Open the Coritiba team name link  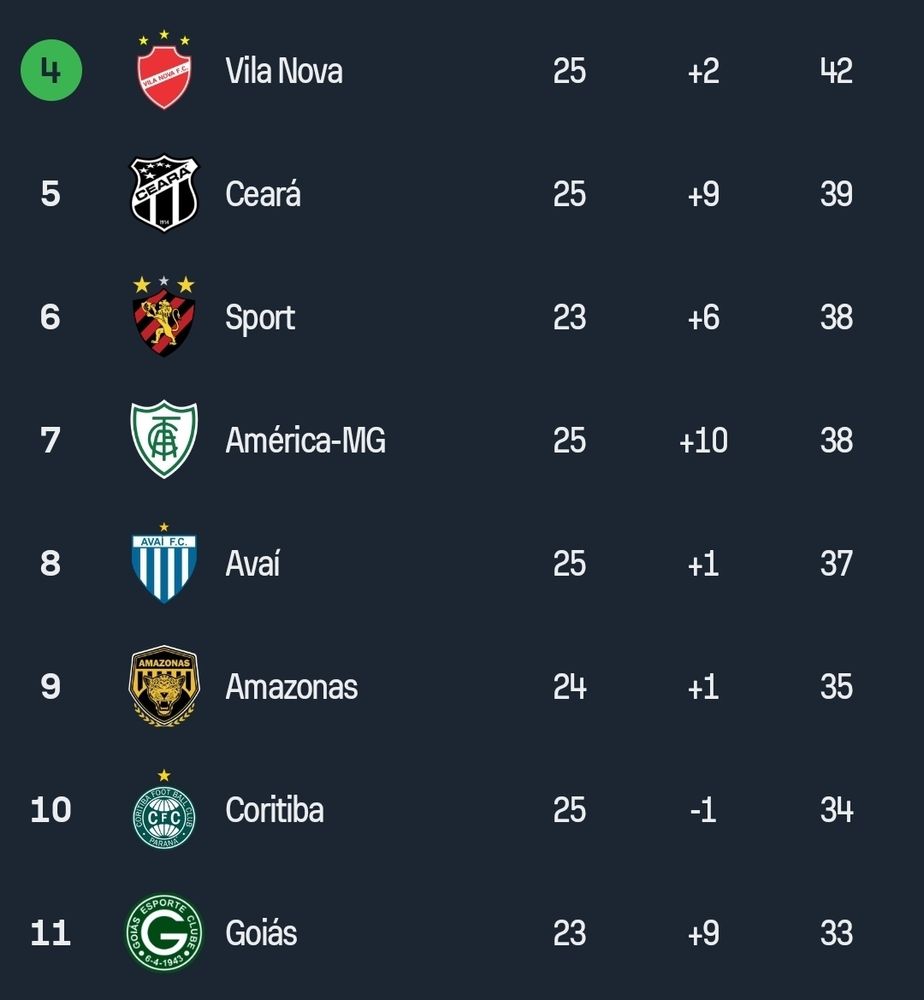click(274, 810)
